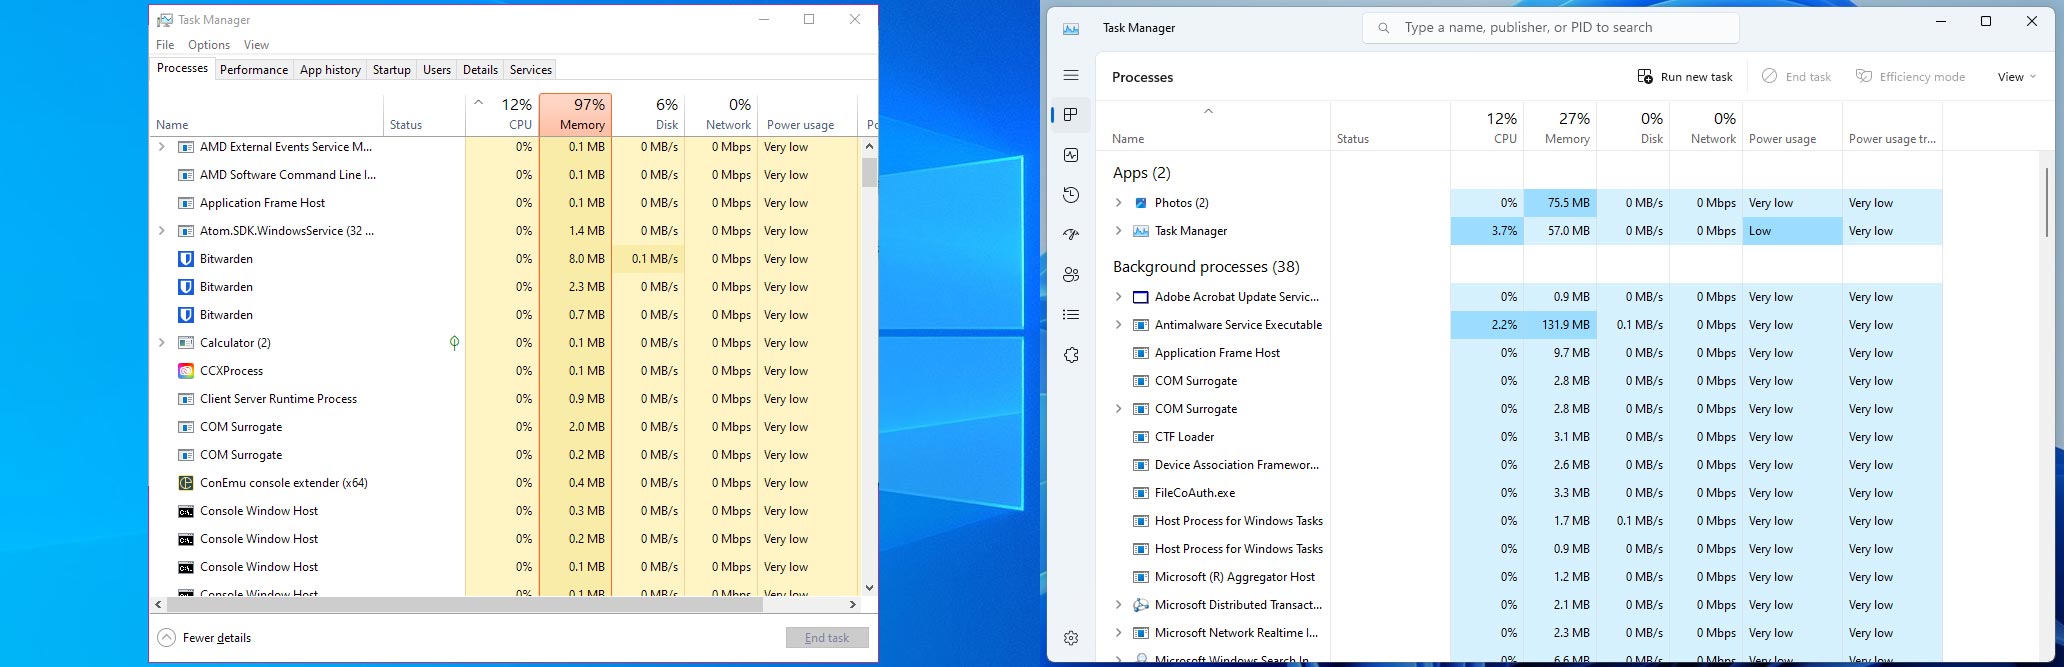Click the Microsoft Distributed Transaction process icon
Screen dimensions: 2064x667
coord(1141,605)
